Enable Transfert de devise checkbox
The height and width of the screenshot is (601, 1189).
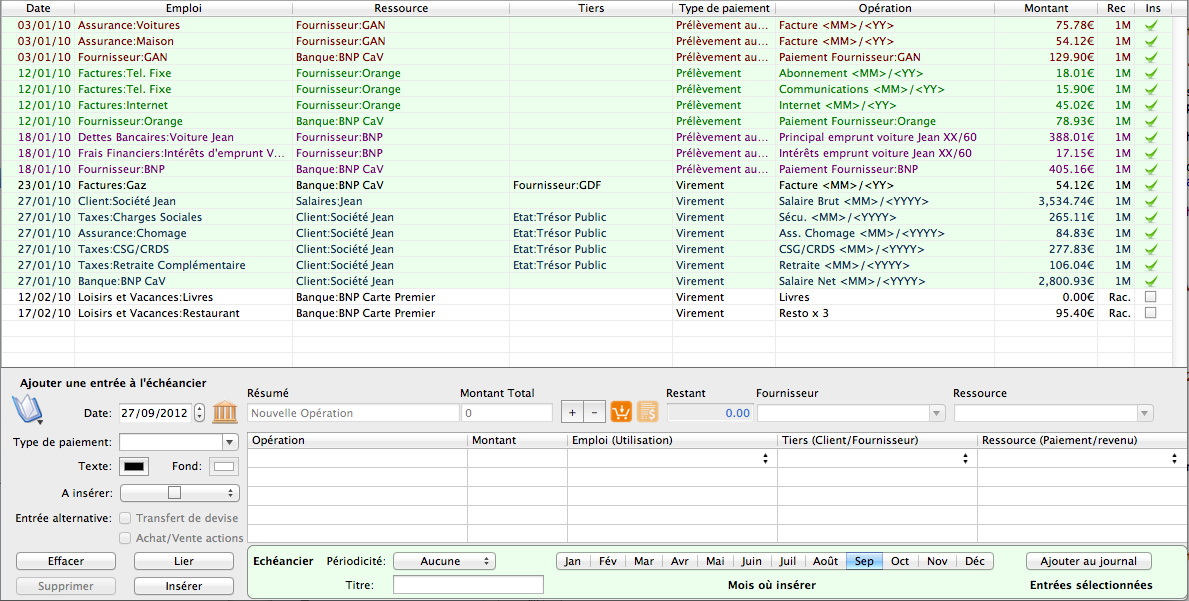click(x=126, y=518)
